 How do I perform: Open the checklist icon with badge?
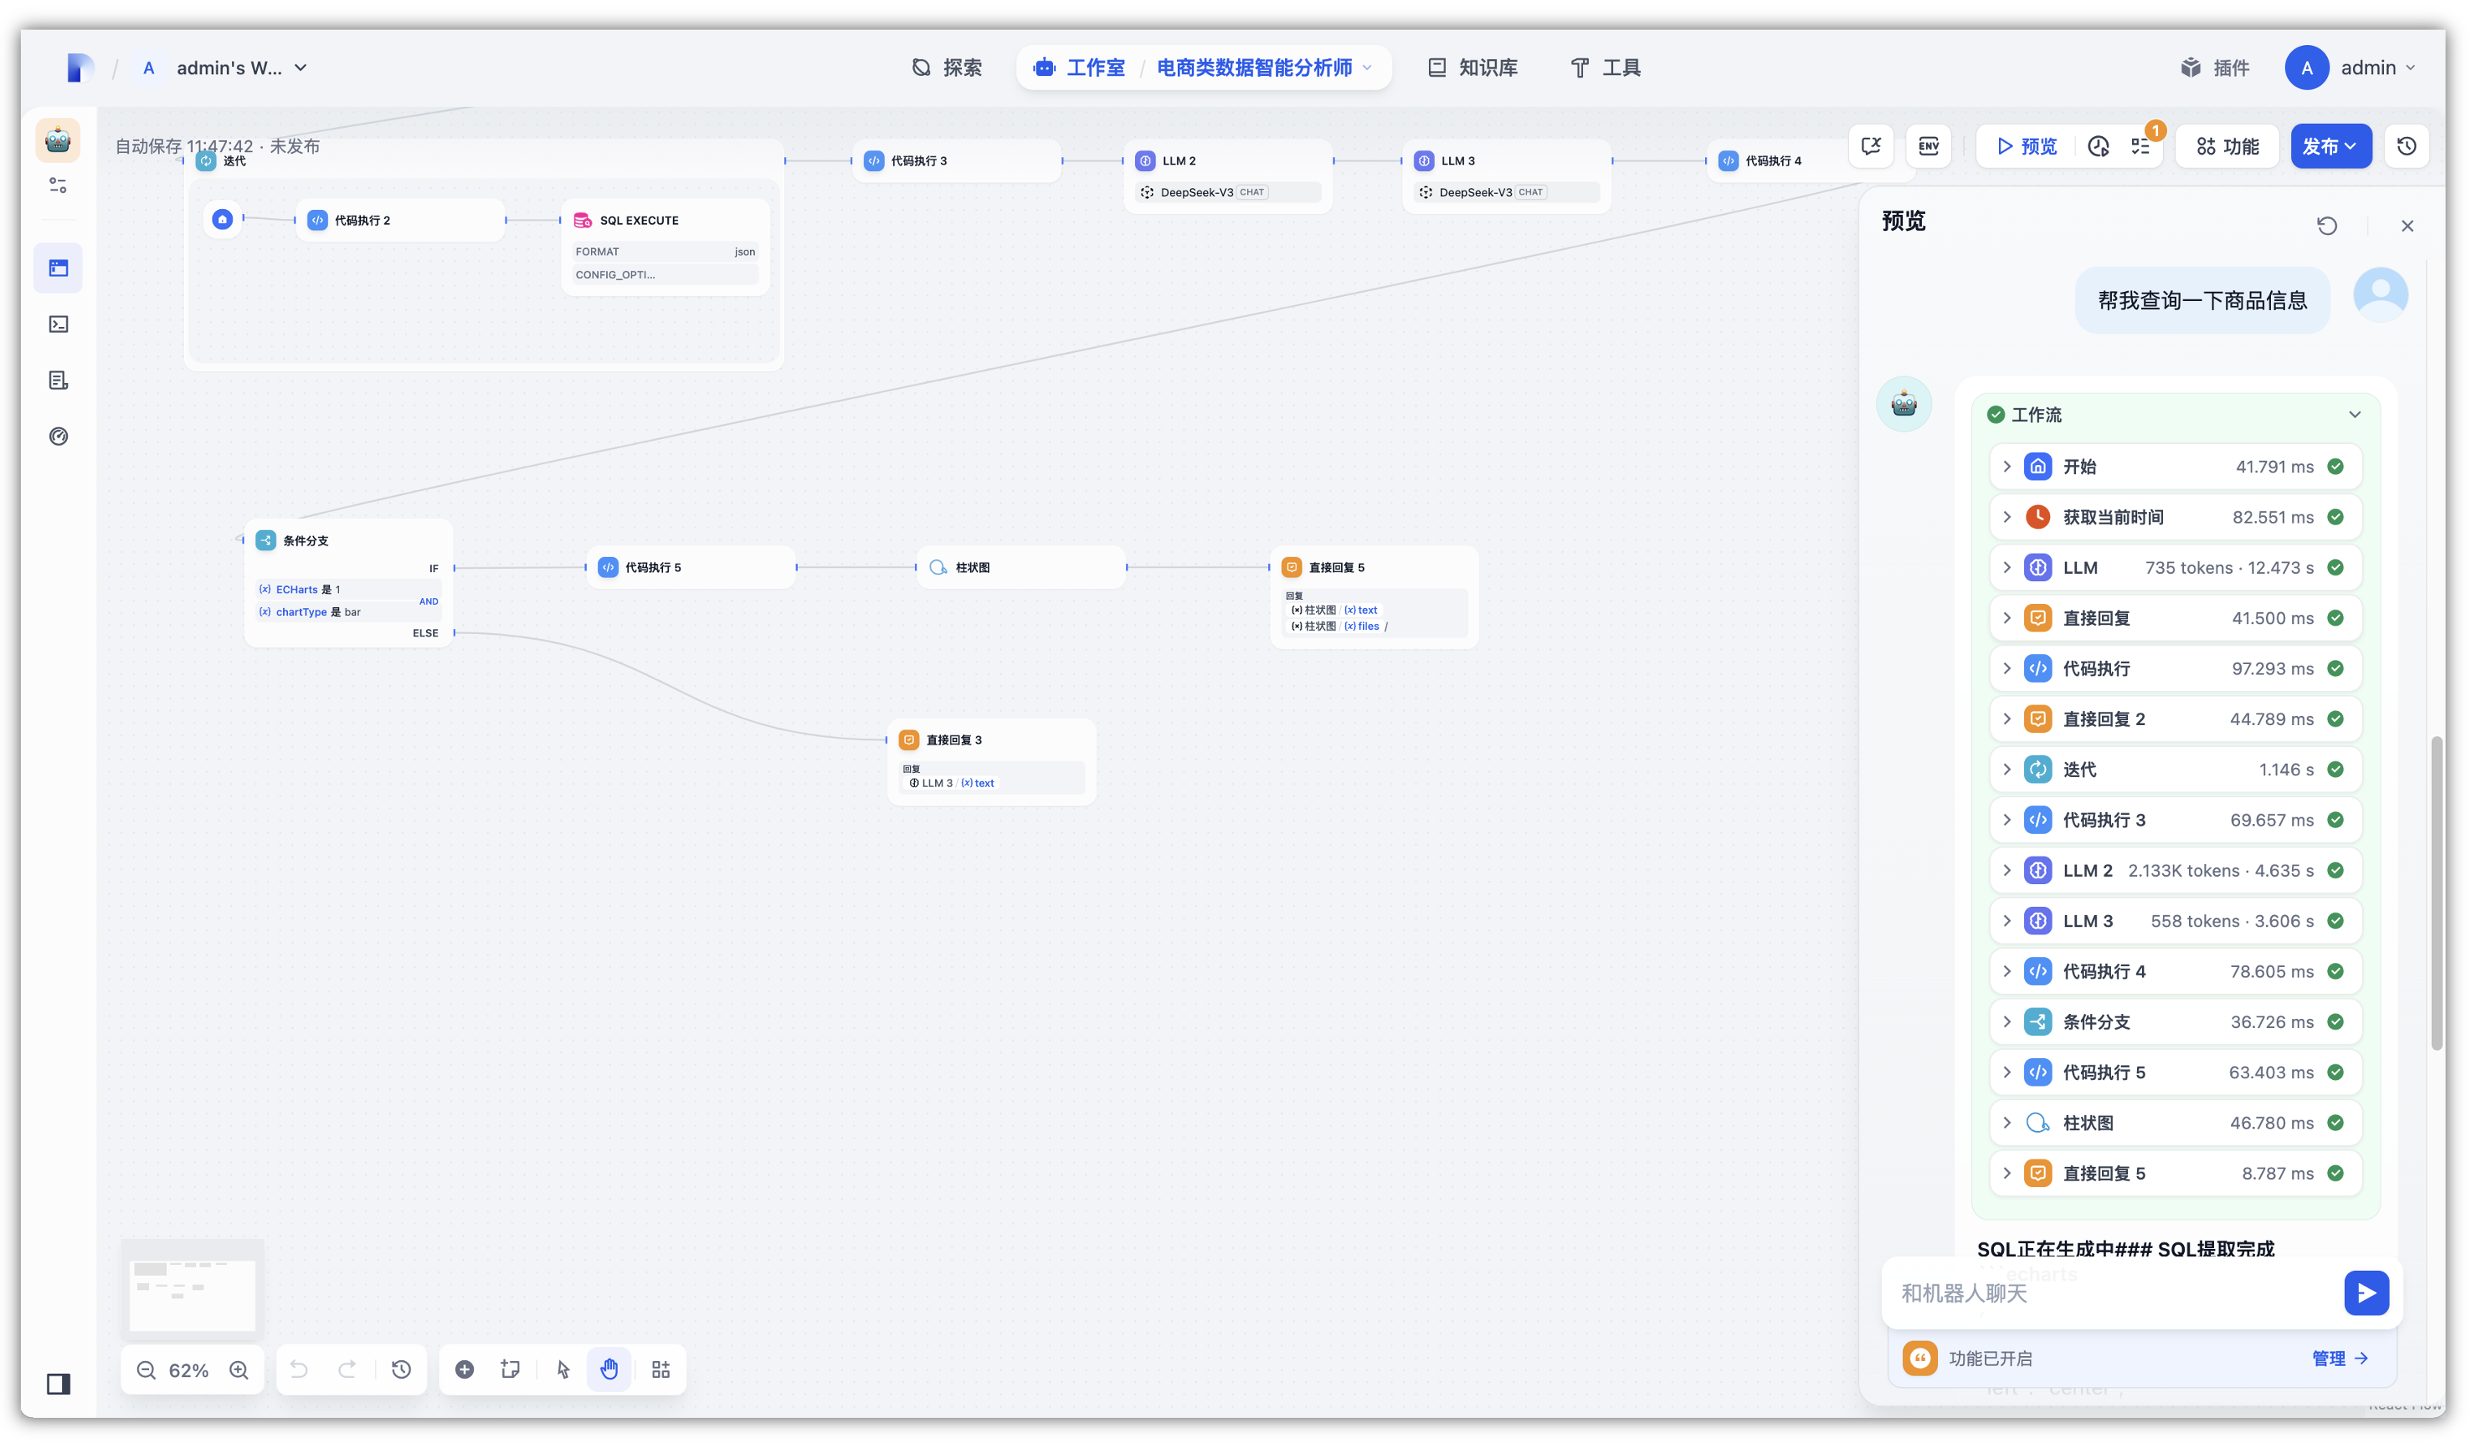[2141, 146]
